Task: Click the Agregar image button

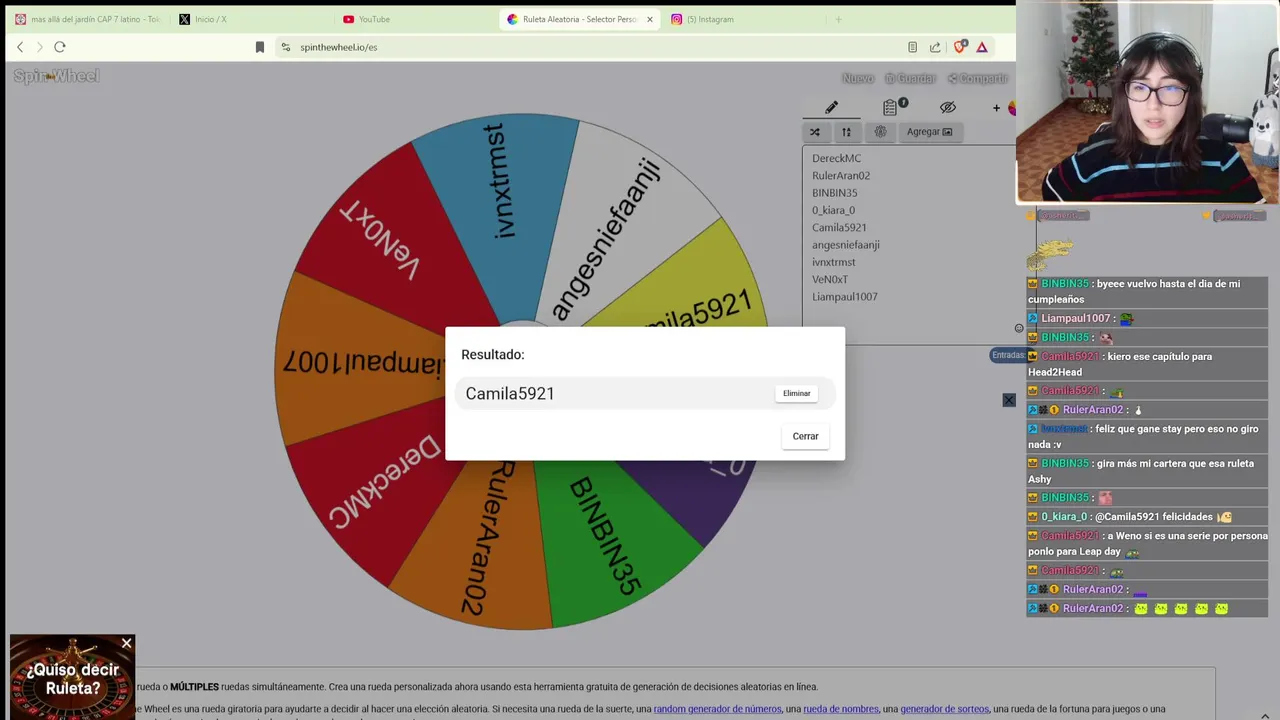Action: point(930,132)
